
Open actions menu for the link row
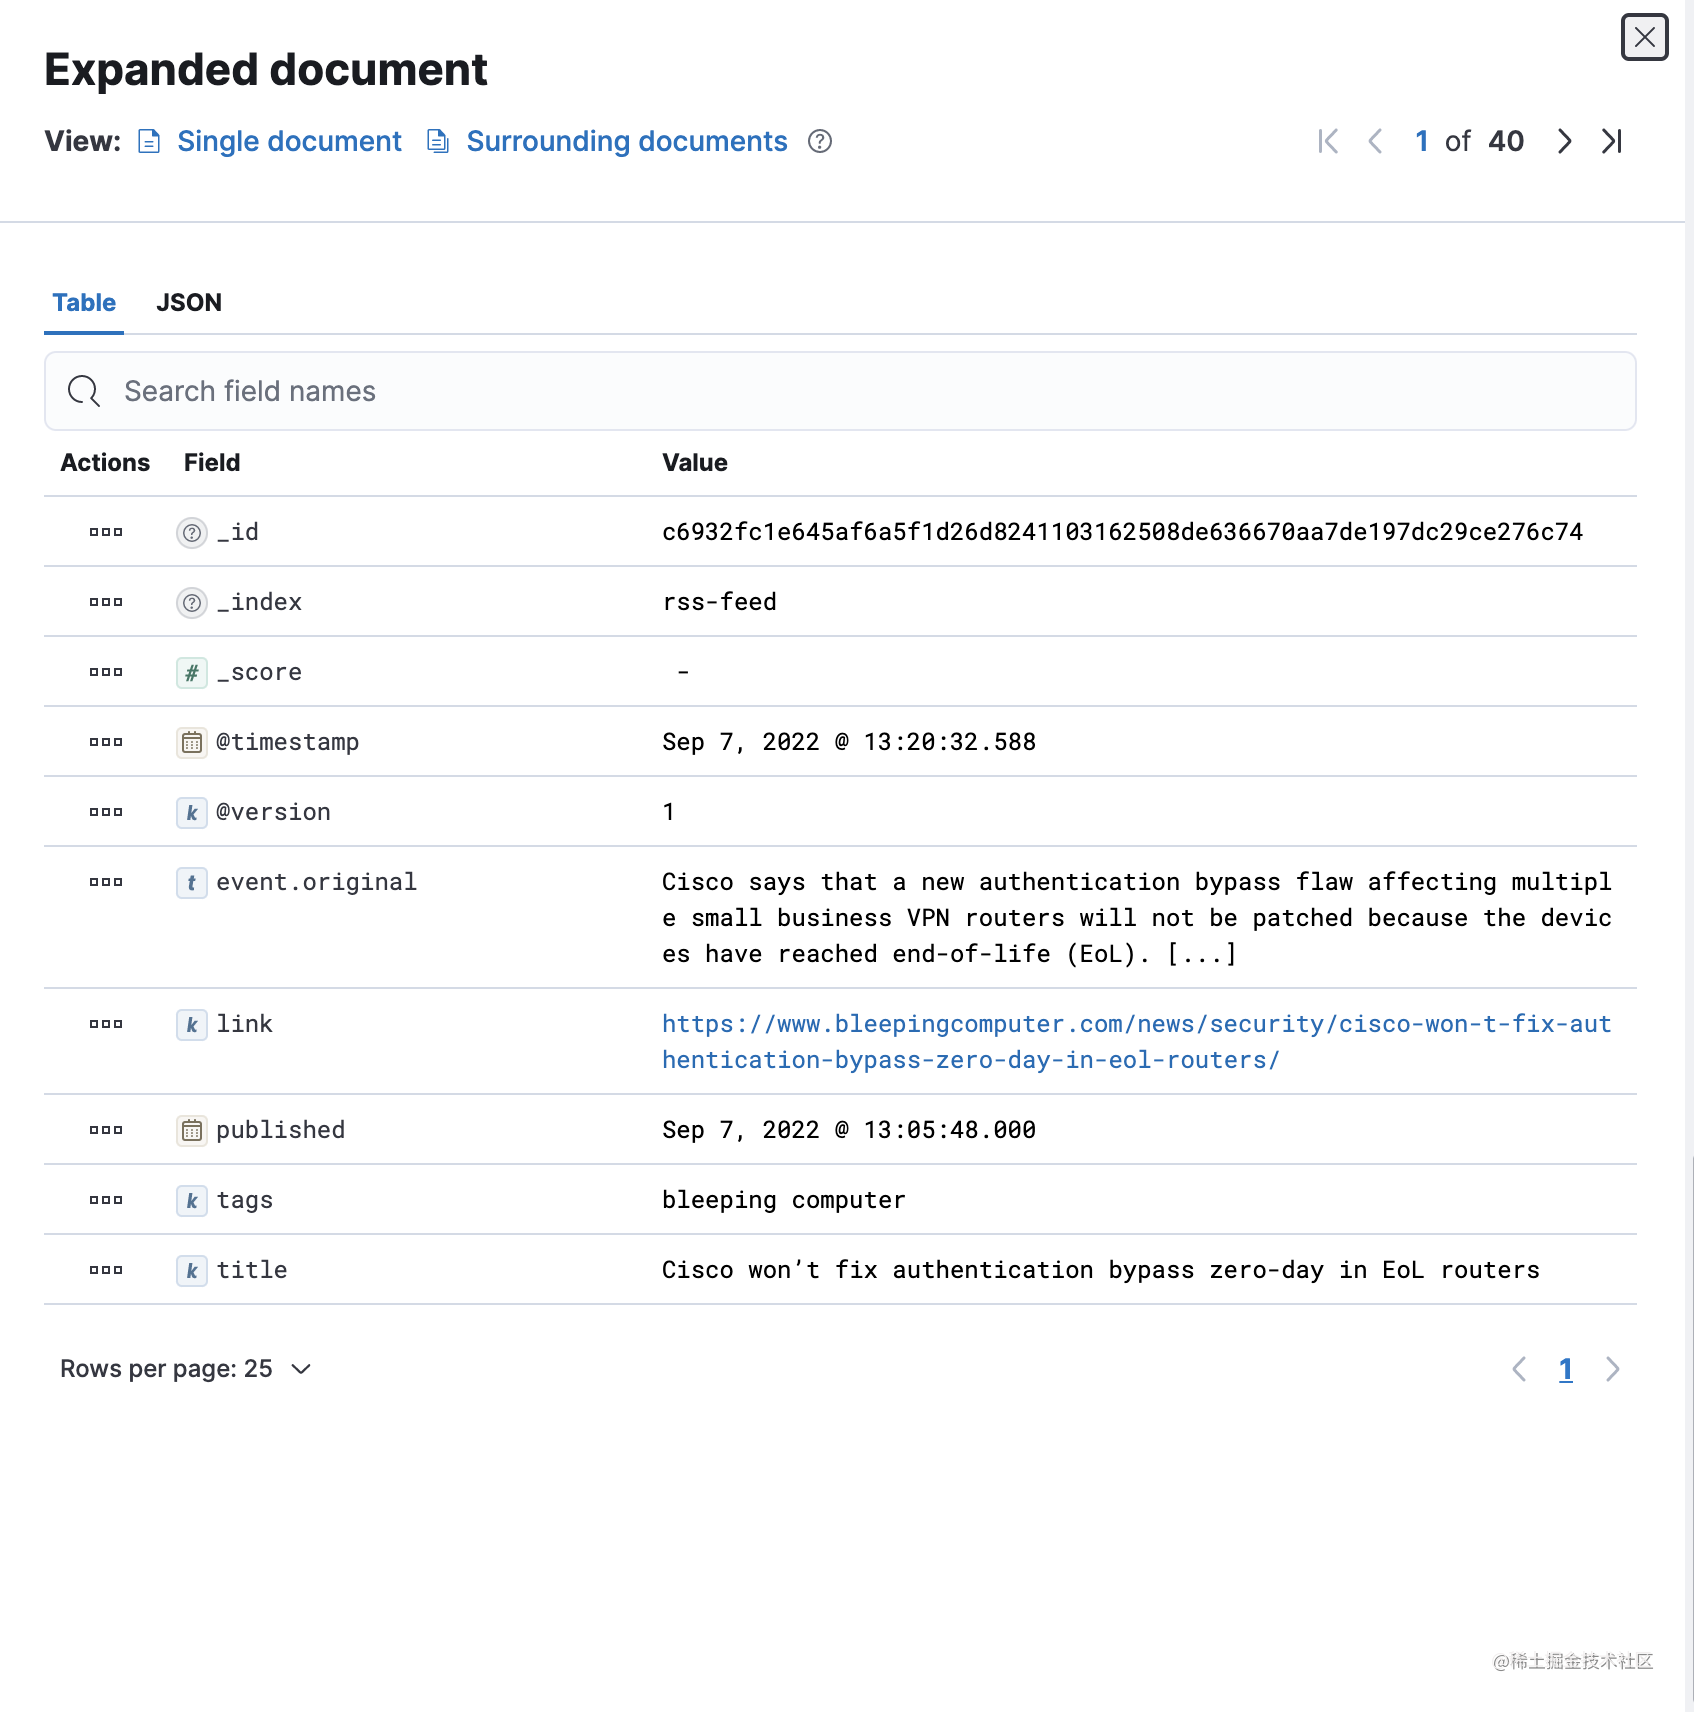tap(106, 1024)
